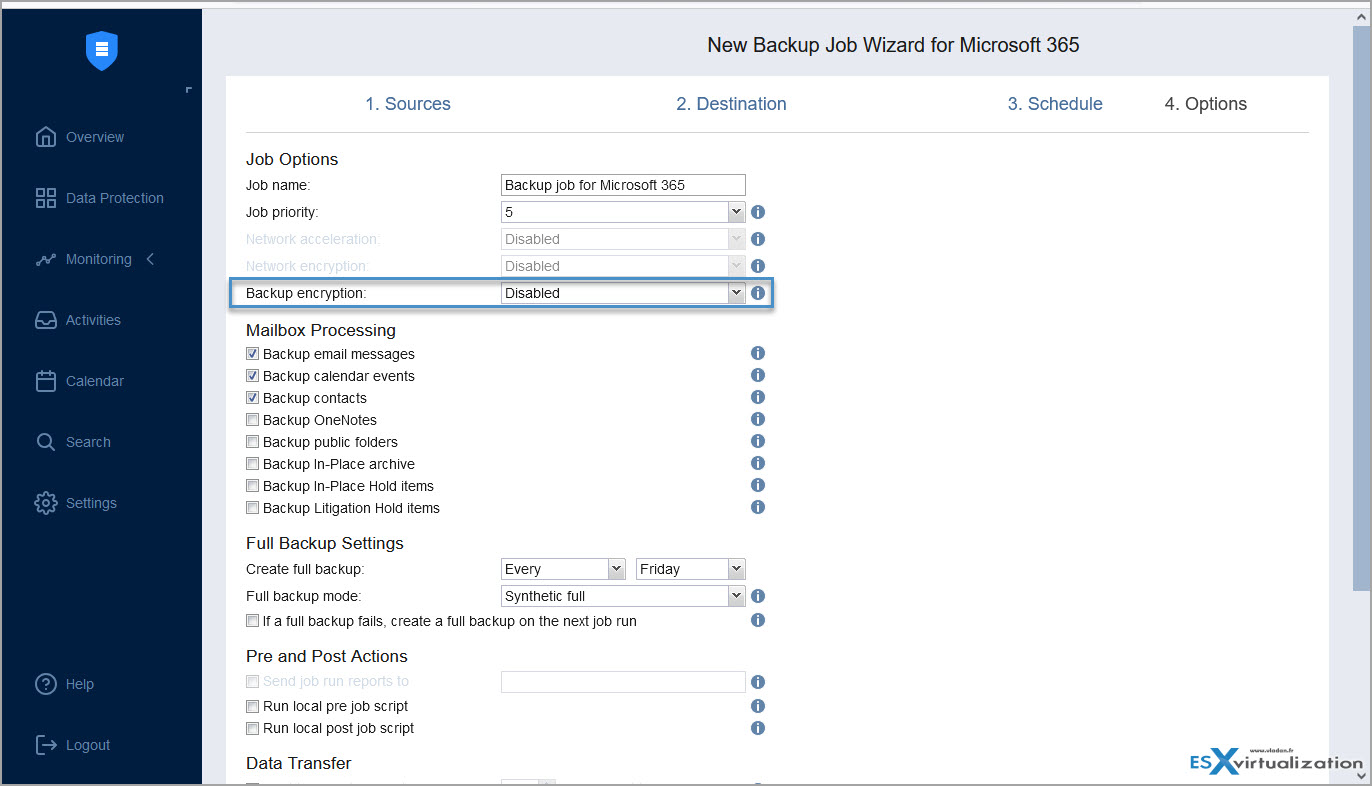Click the Logout label
This screenshot has height=786, width=1372.
coord(88,745)
